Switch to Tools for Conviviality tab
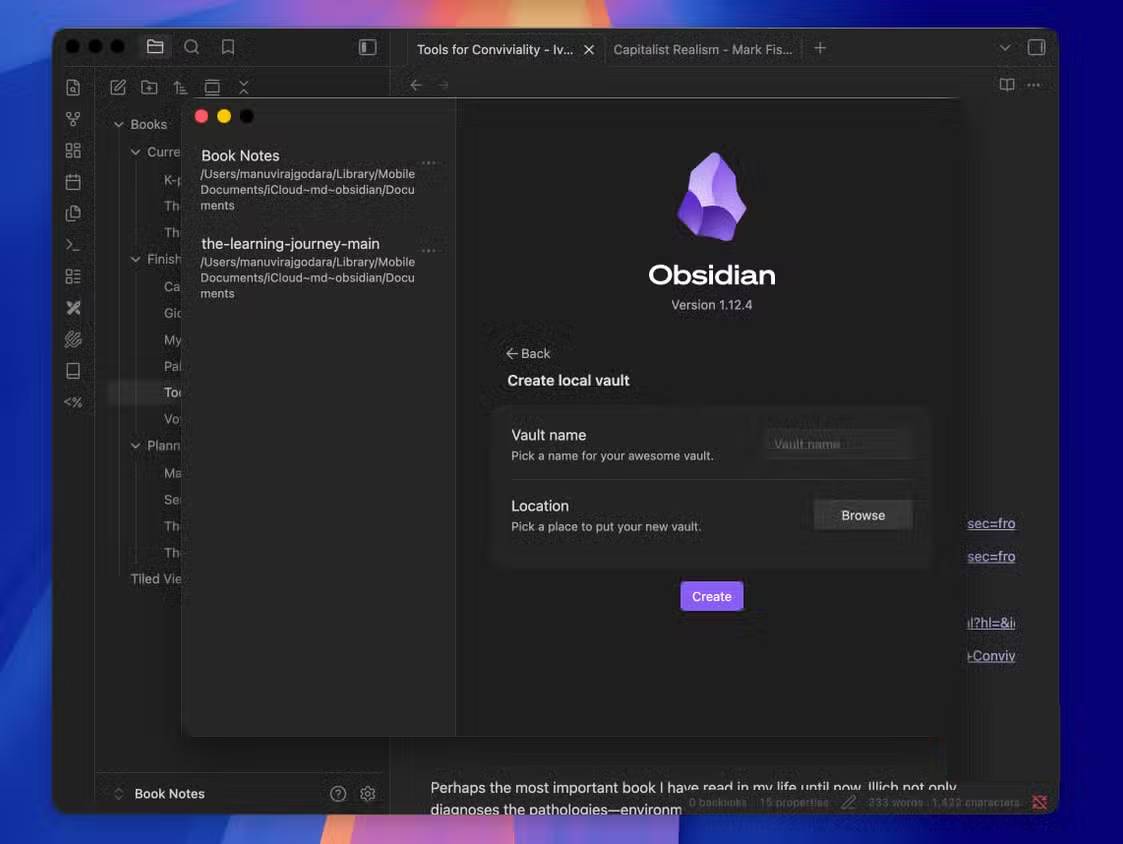Image resolution: width=1123 pixels, height=844 pixels. tap(495, 49)
